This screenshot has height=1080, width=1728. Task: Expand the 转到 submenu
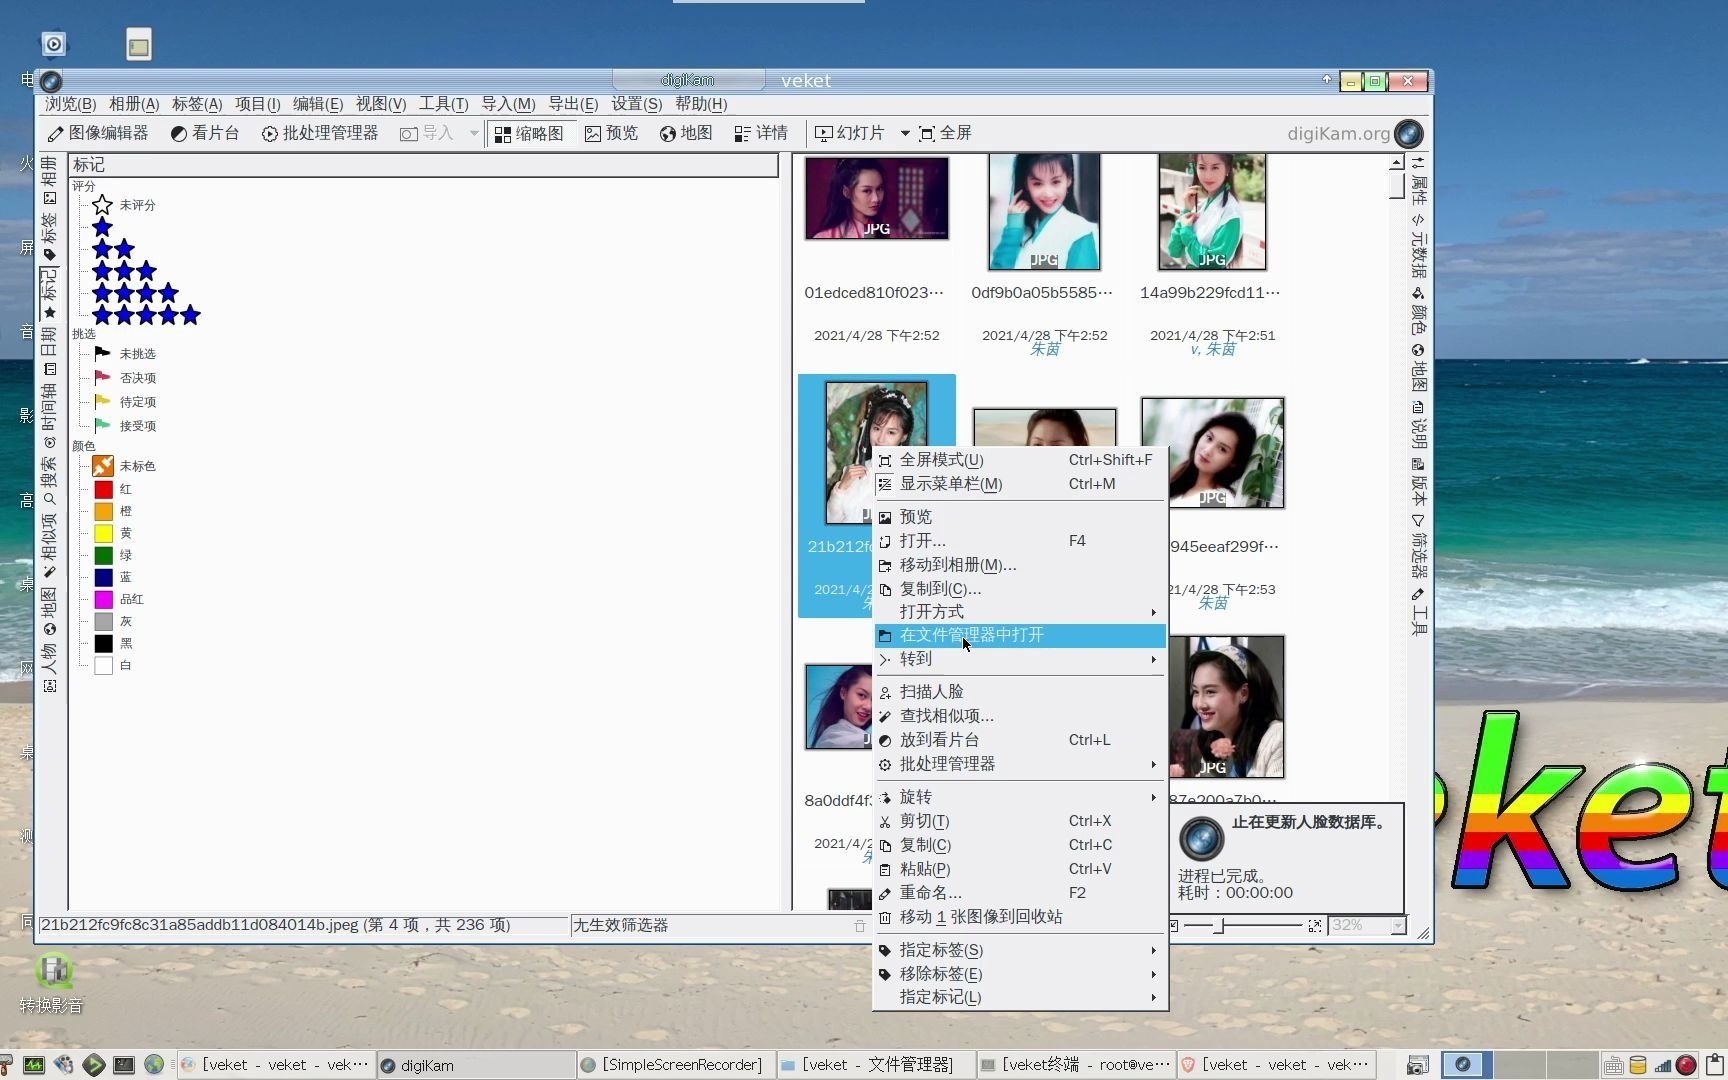pyautogui.click(x=1020, y=659)
